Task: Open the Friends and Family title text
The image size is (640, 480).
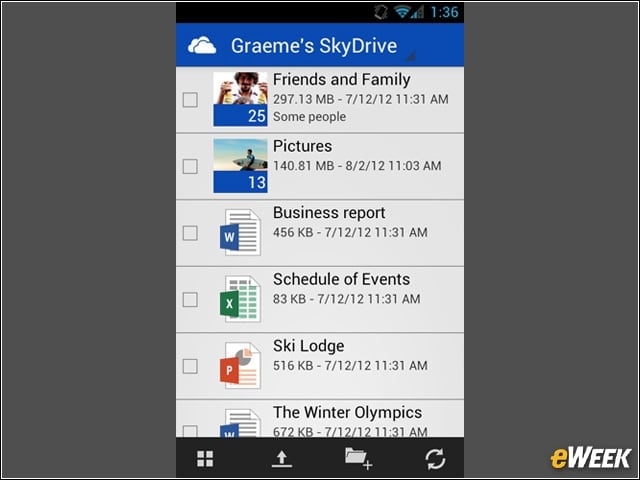Action: pos(342,80)
